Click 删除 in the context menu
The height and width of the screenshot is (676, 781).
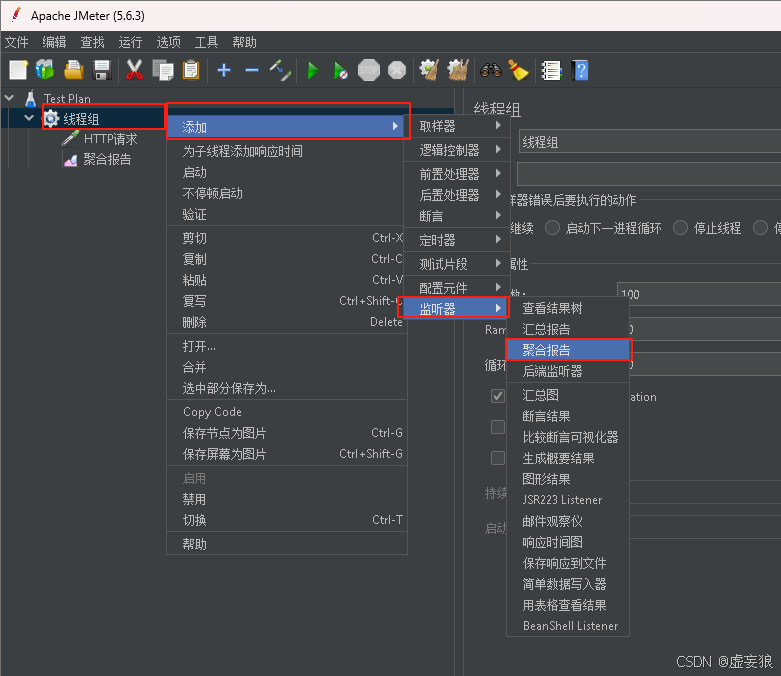pyautogui.click(x=287, y=322)
